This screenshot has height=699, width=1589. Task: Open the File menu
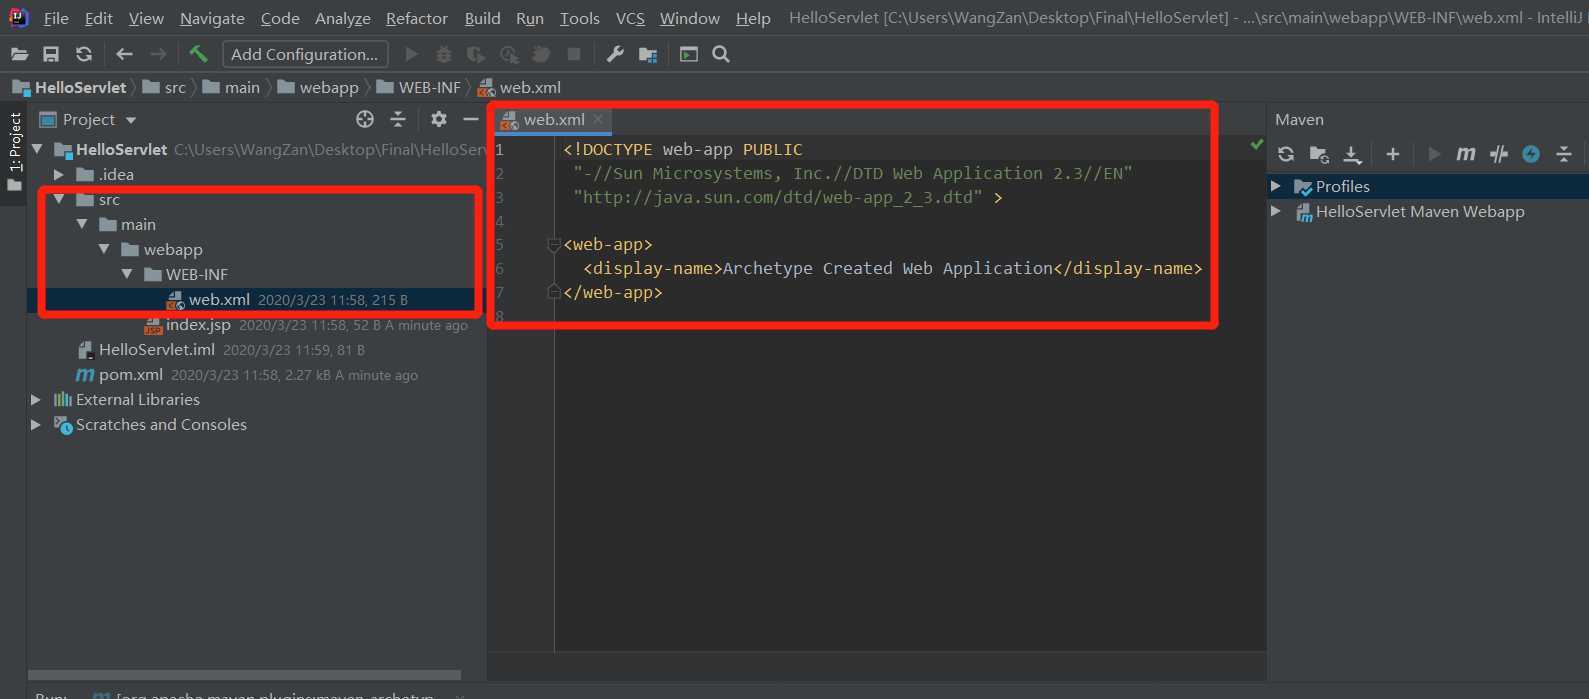(56, 18)
